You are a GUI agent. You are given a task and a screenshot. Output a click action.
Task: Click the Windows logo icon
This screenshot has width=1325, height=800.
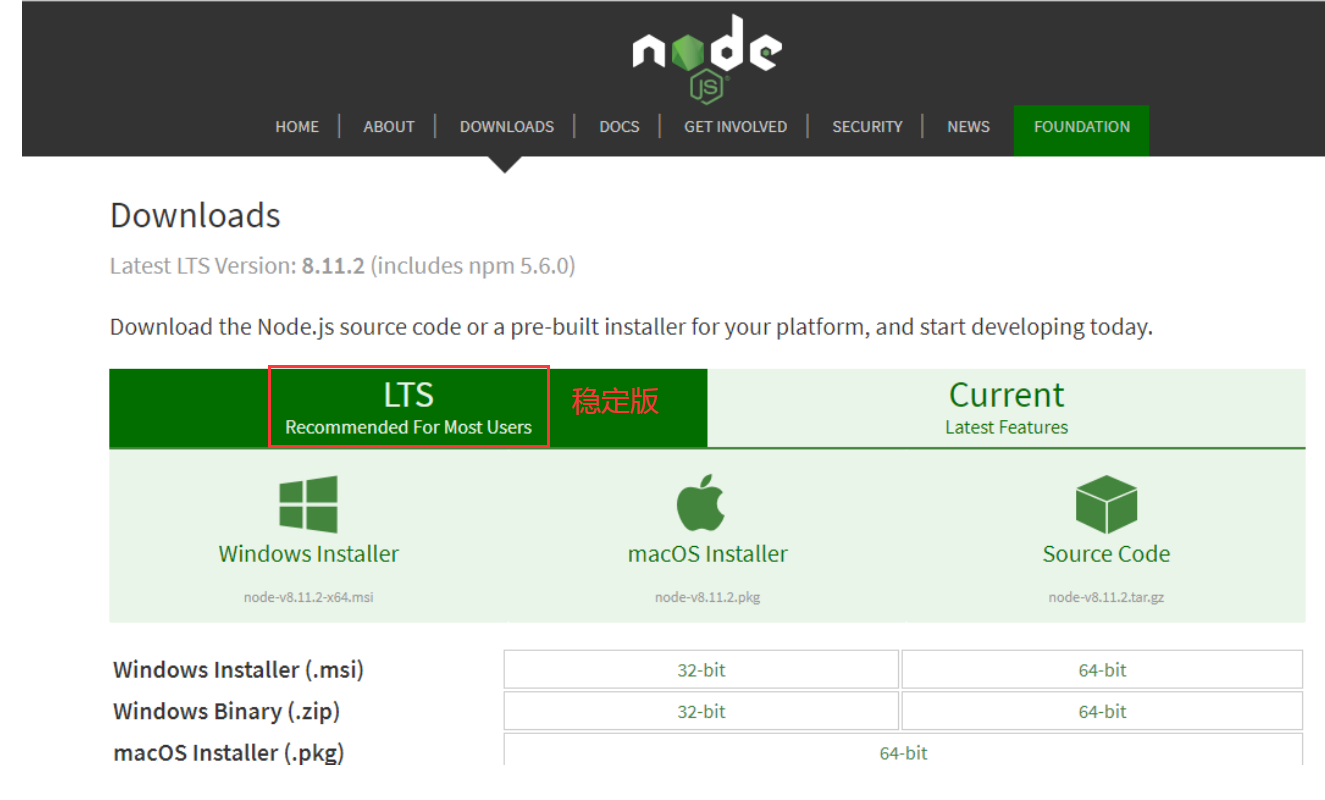point(308,504)
